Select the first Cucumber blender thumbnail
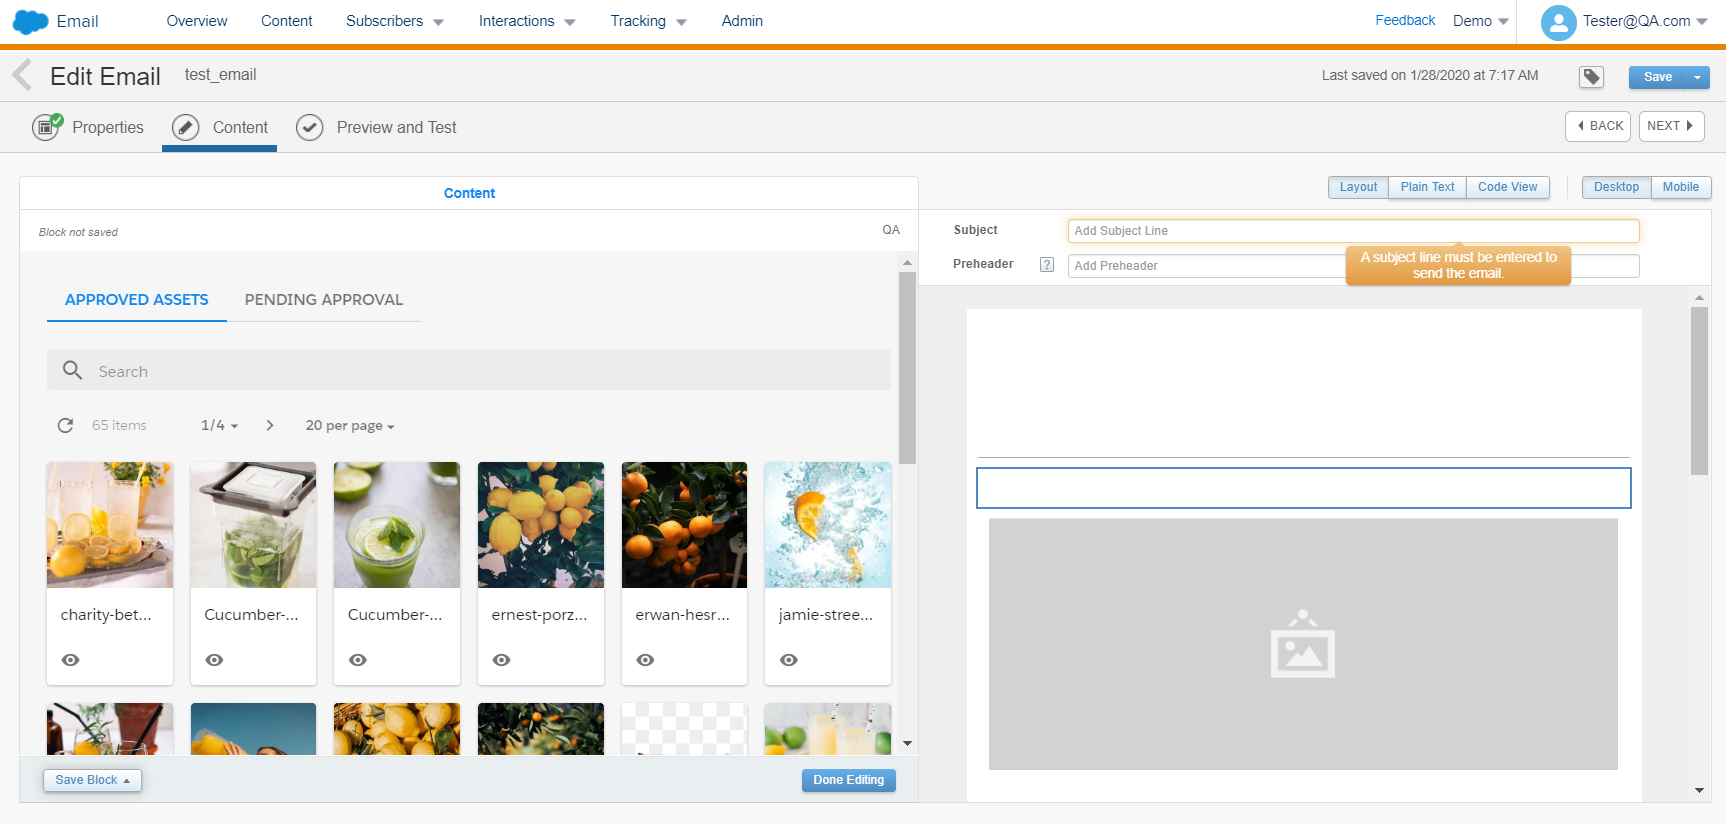 253,525
